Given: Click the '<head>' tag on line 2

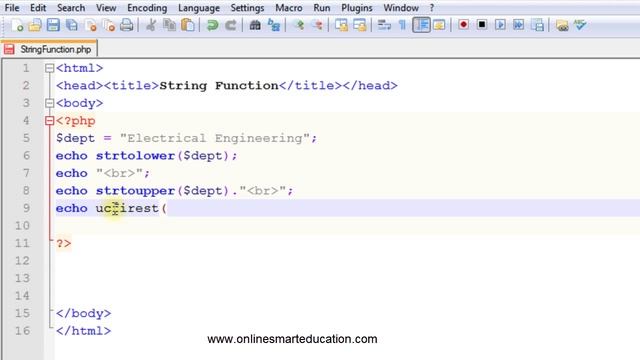Looking at the screenshot, I should (x=80, y=86).
